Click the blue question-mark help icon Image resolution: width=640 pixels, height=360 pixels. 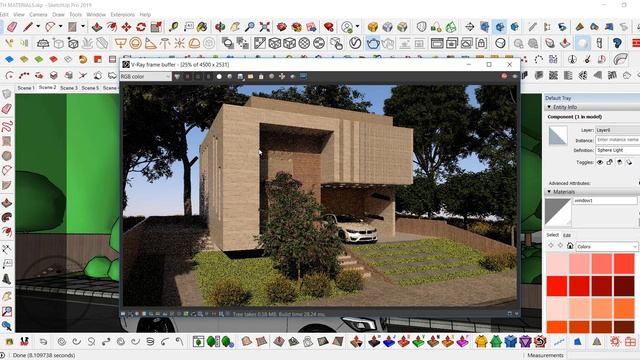[x=617, y=43]
